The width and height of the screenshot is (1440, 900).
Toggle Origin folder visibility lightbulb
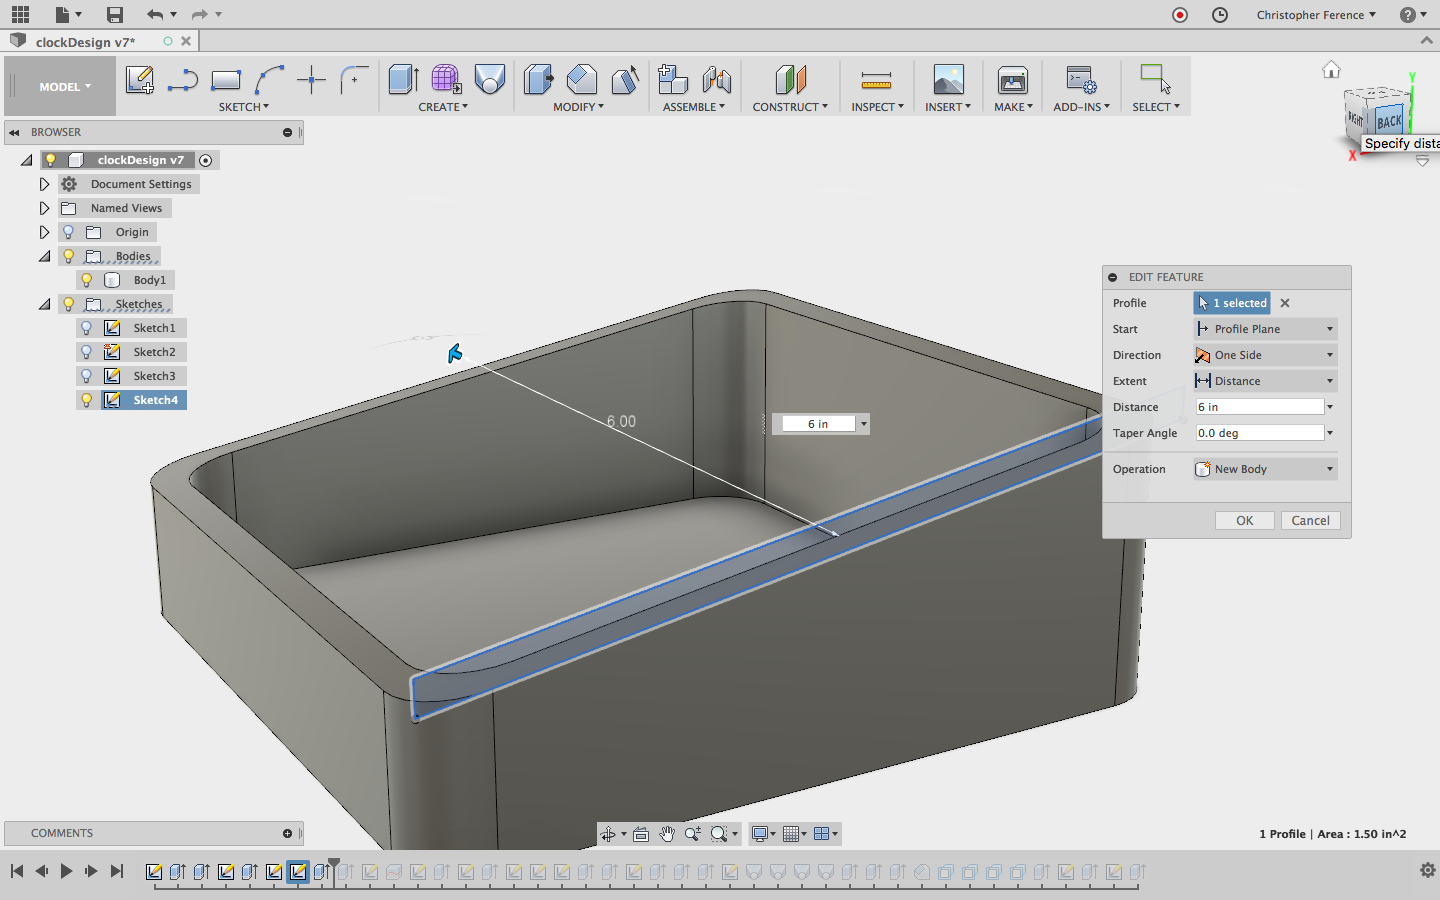[69, 232]
